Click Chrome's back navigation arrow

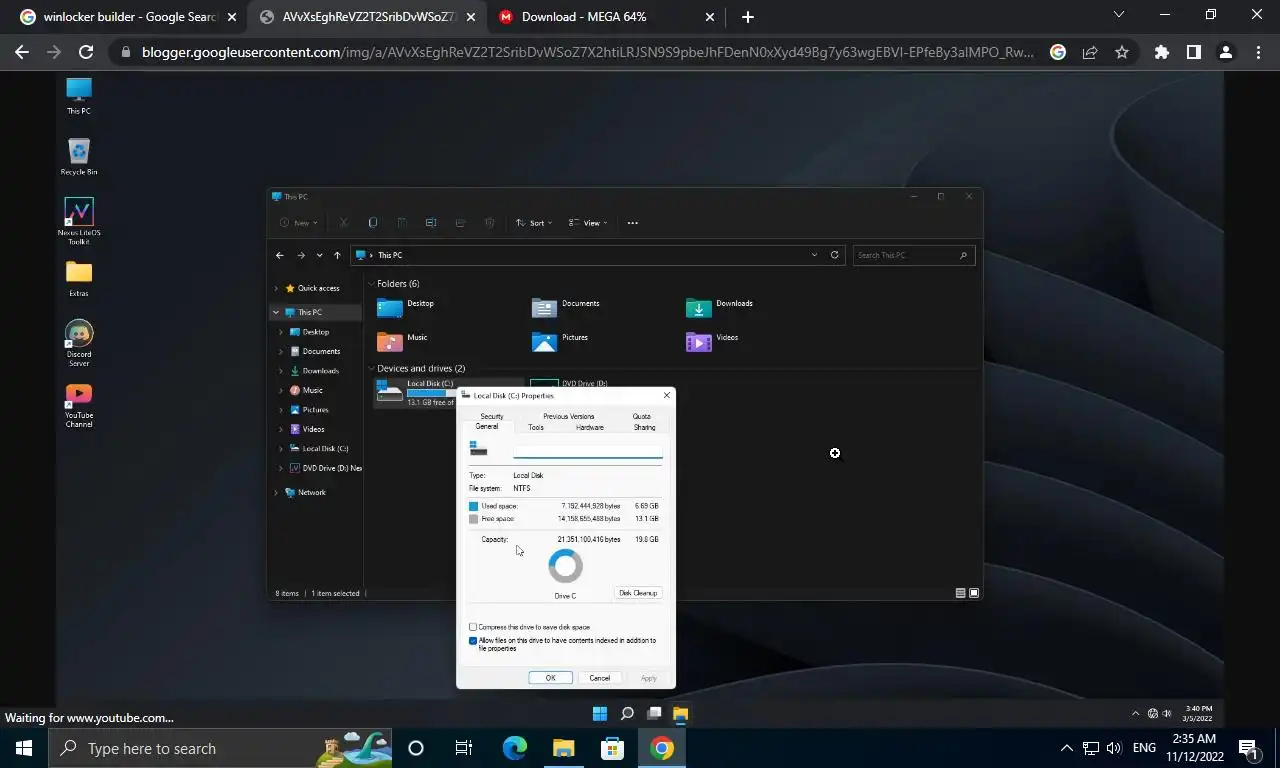pyautogui.click(x=22, y=52)
